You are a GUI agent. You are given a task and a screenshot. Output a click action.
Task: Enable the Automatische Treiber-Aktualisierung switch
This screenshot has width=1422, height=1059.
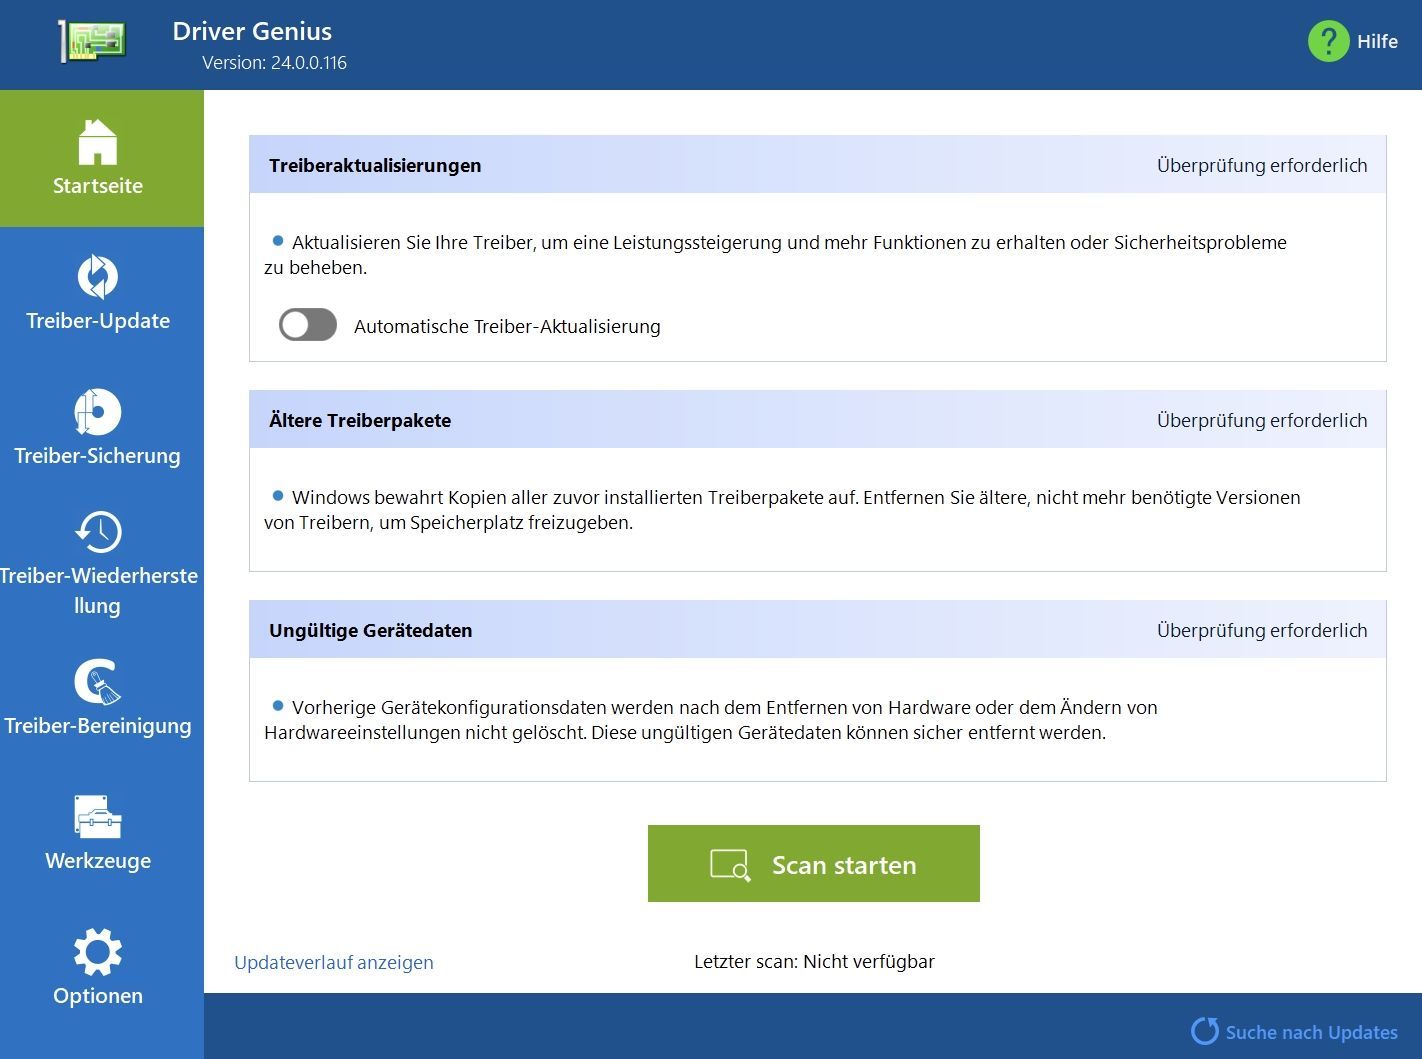(x=308, y=325)
